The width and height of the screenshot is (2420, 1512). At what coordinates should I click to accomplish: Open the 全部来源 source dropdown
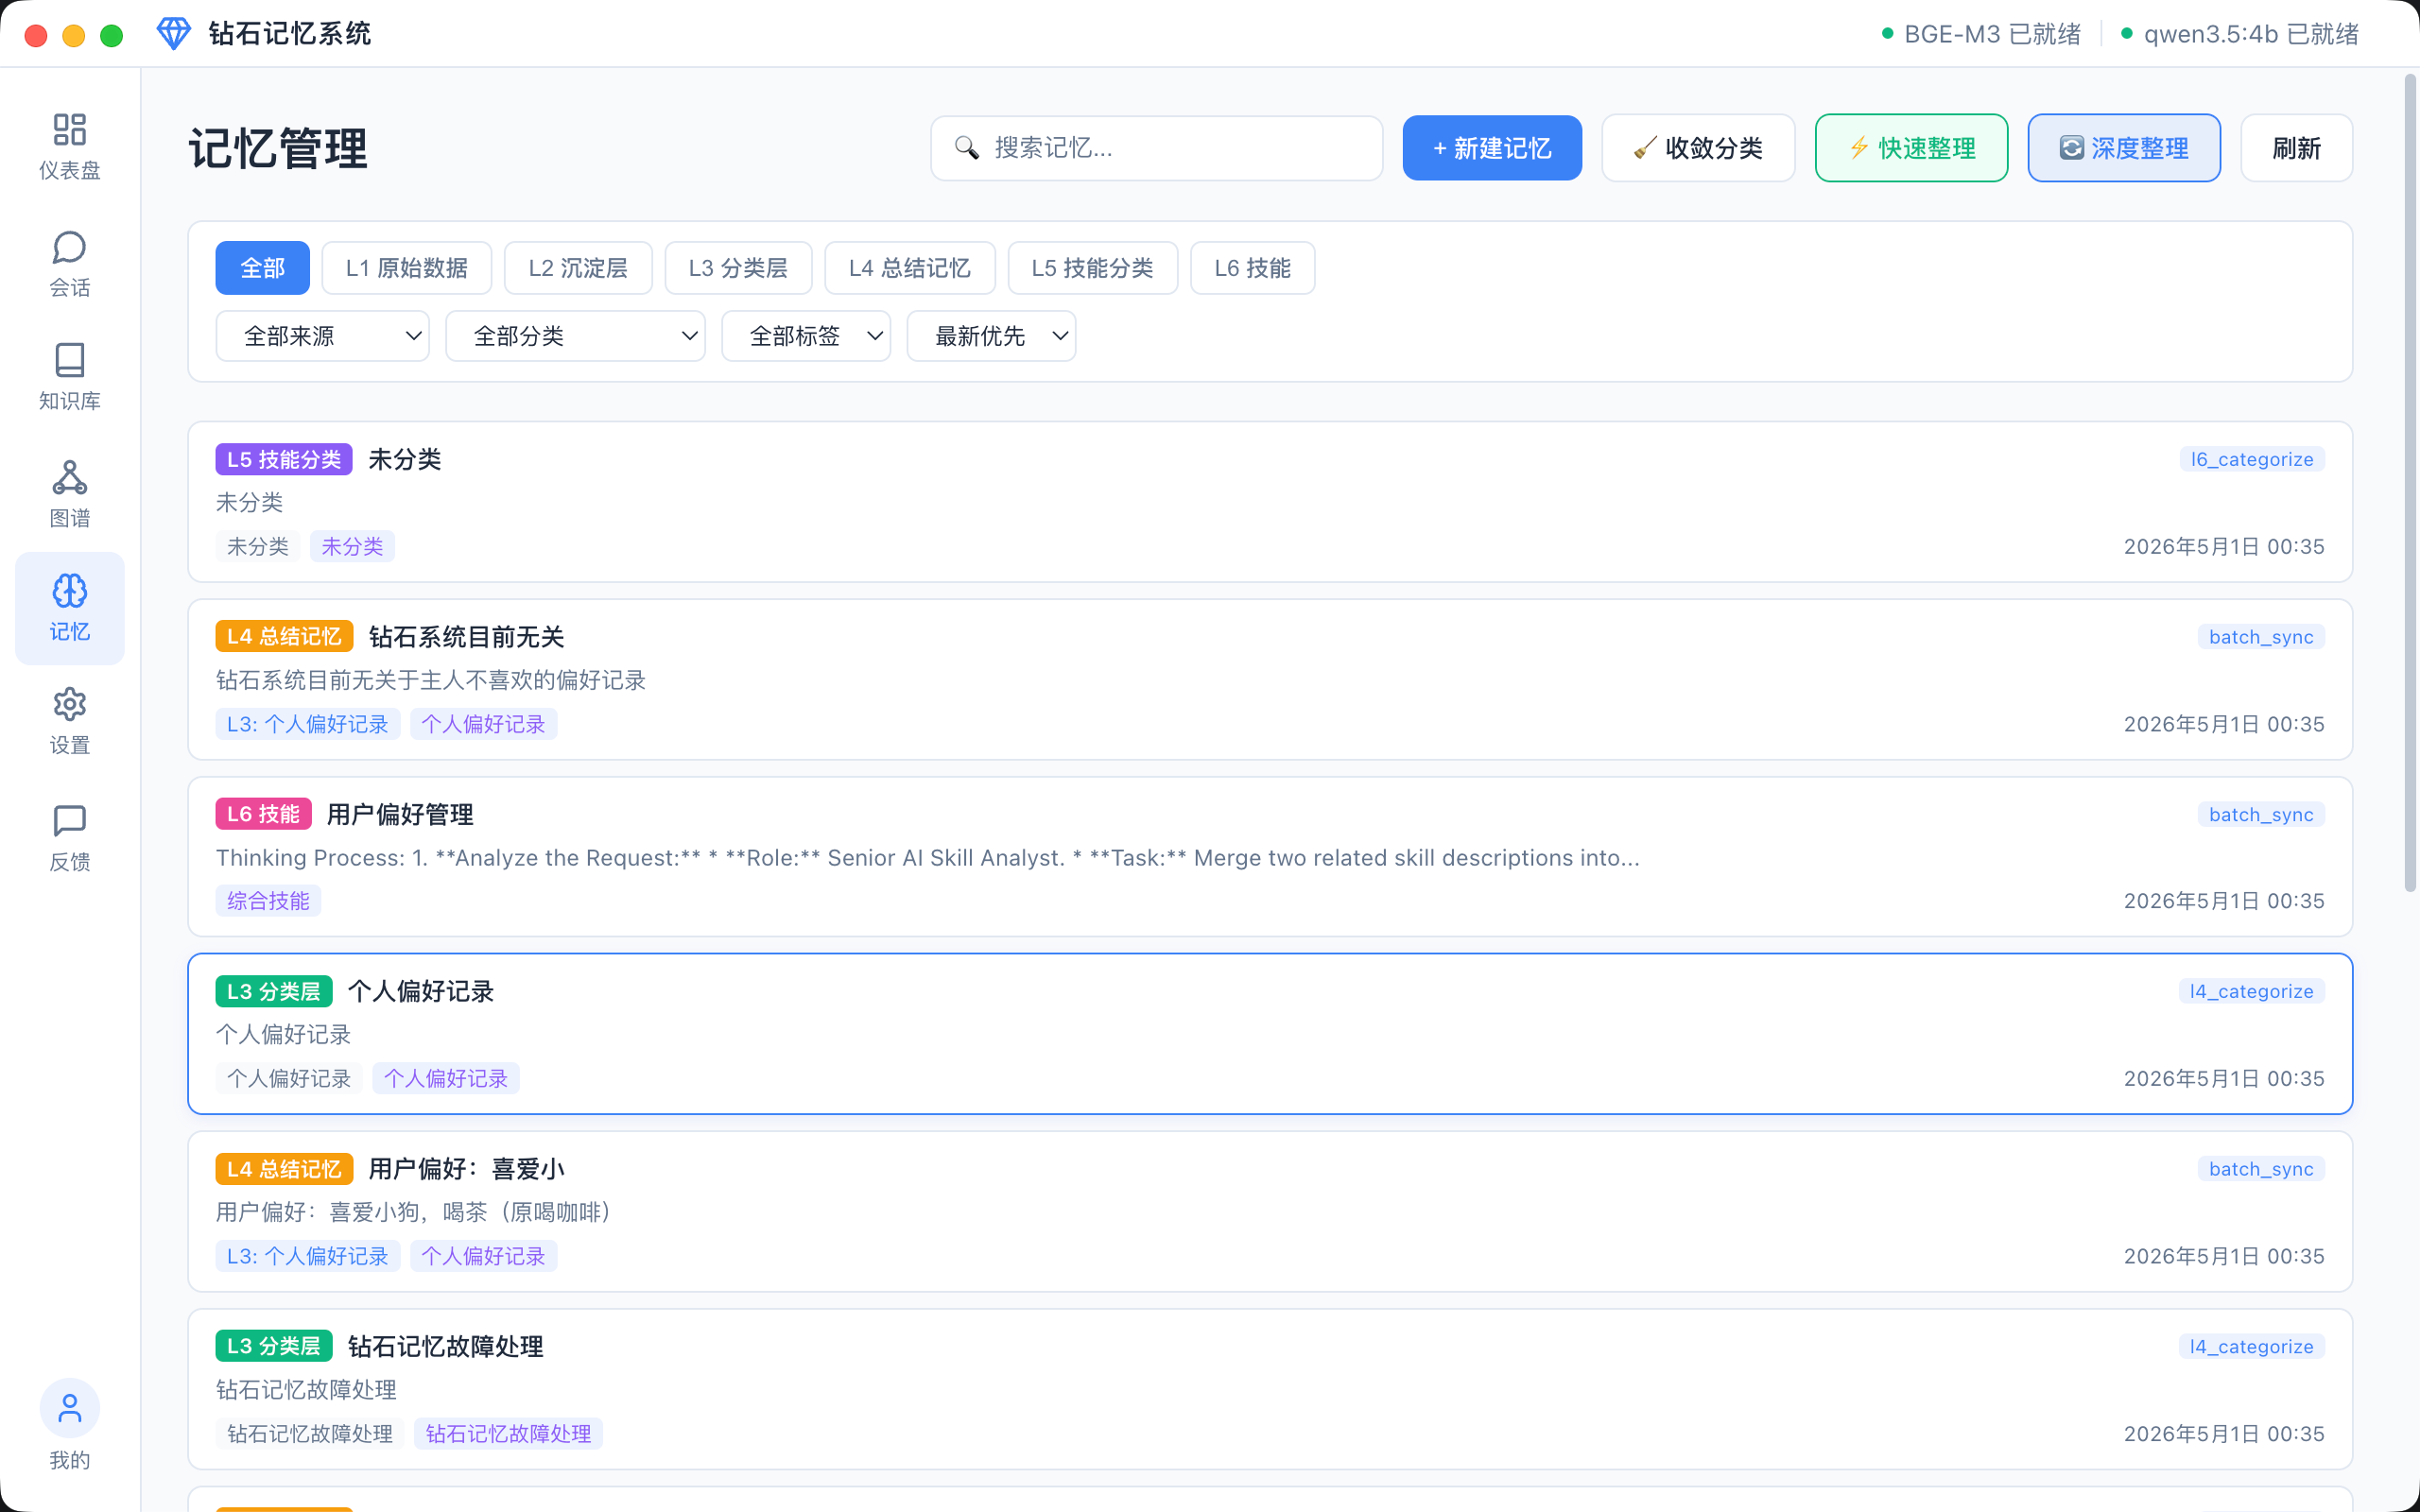(322, 336)
